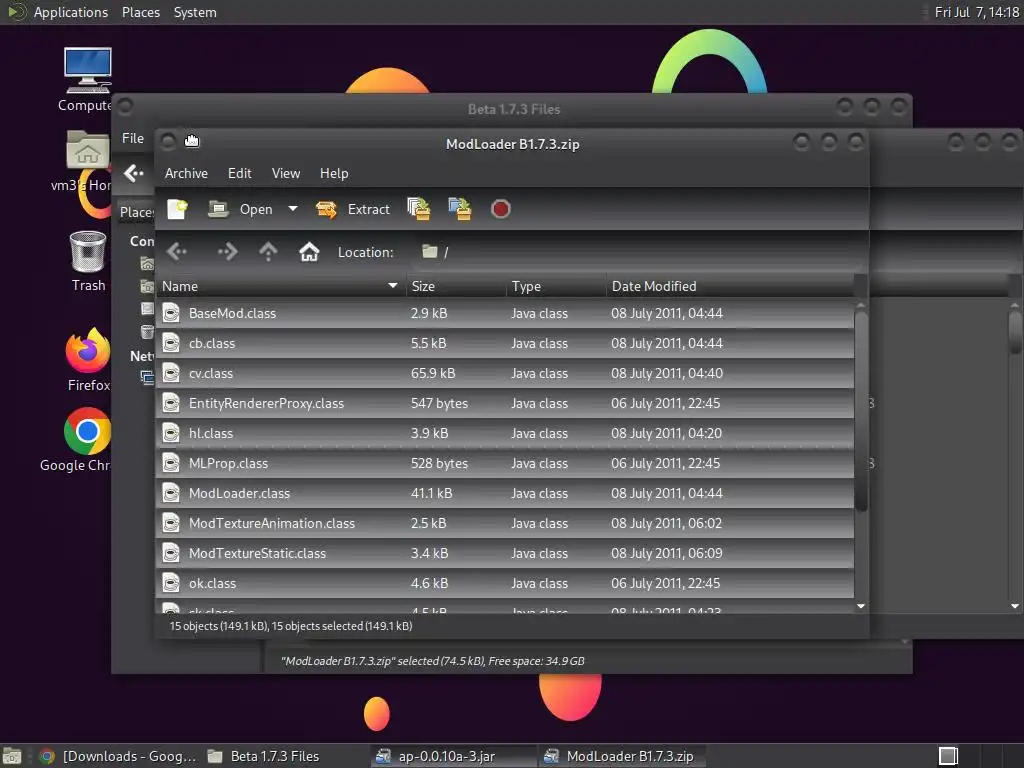Click scroll down arrow of archive list
The width and height of the screenshot is (1024, 768).
pos(861,607)
